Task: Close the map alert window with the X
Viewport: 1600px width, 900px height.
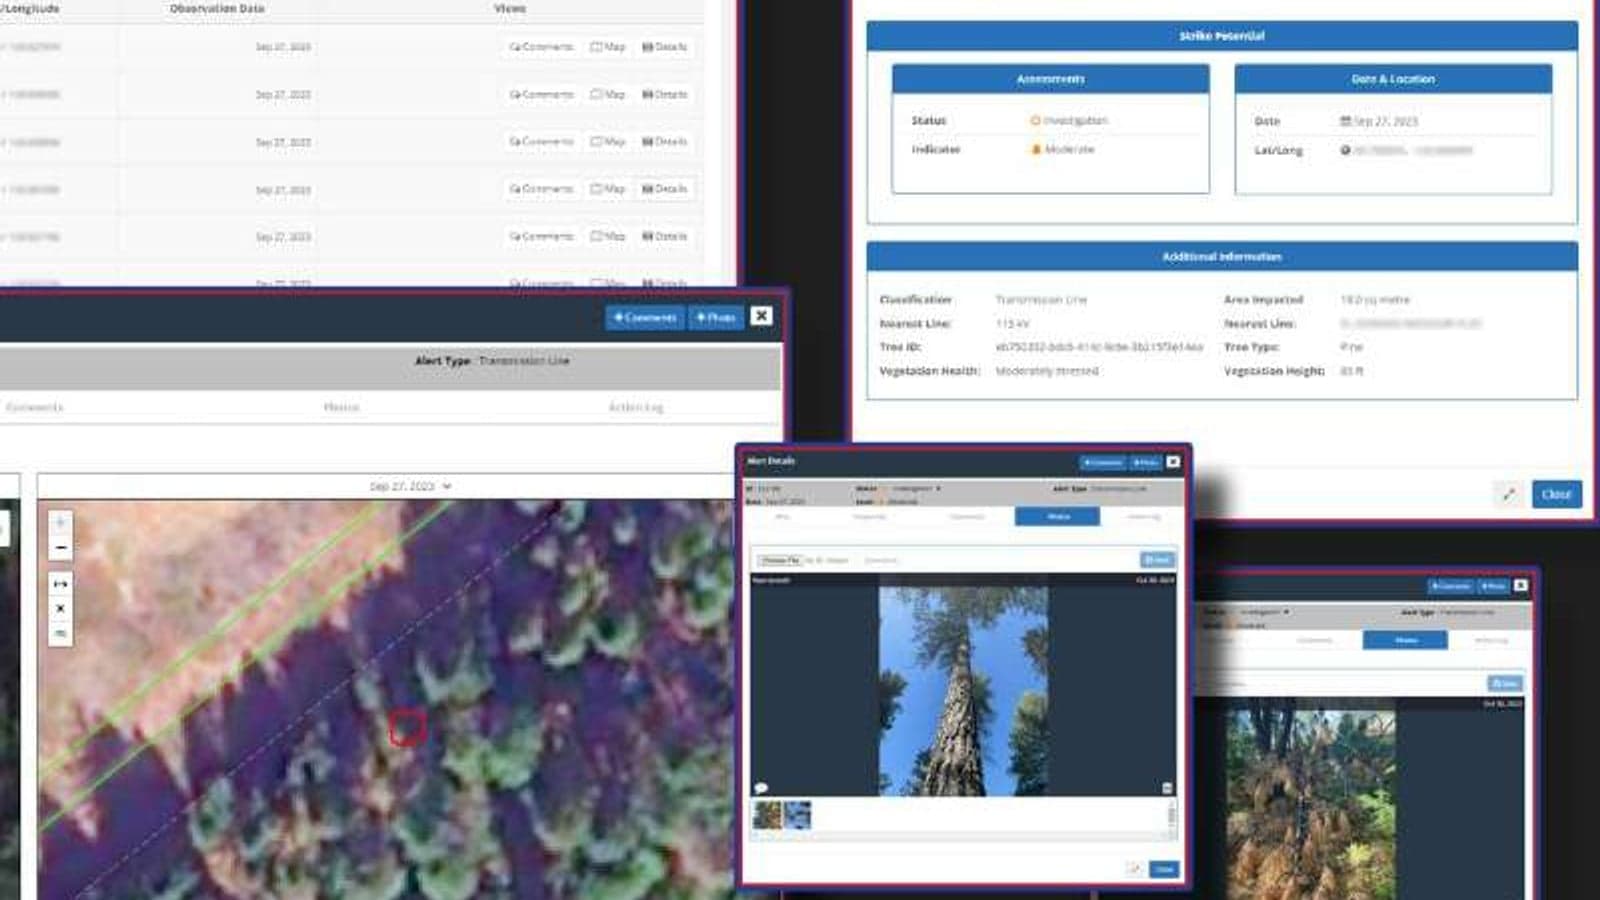Action: (761, 316)
